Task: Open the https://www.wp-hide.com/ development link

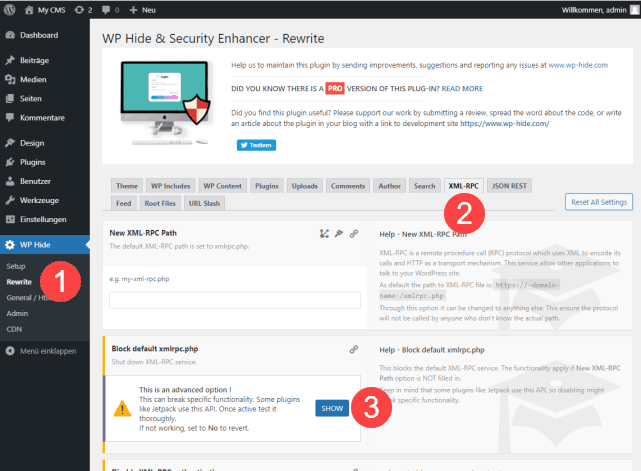Action: [x=504, y=123]
